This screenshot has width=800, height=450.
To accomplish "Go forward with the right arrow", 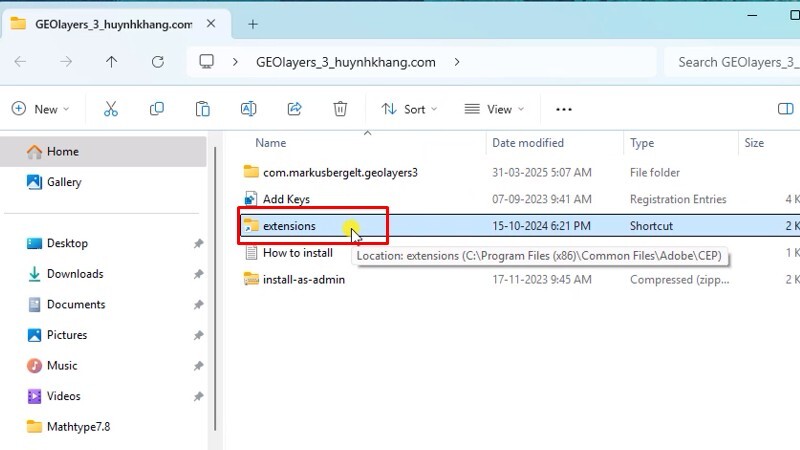I will coord(66,62).
